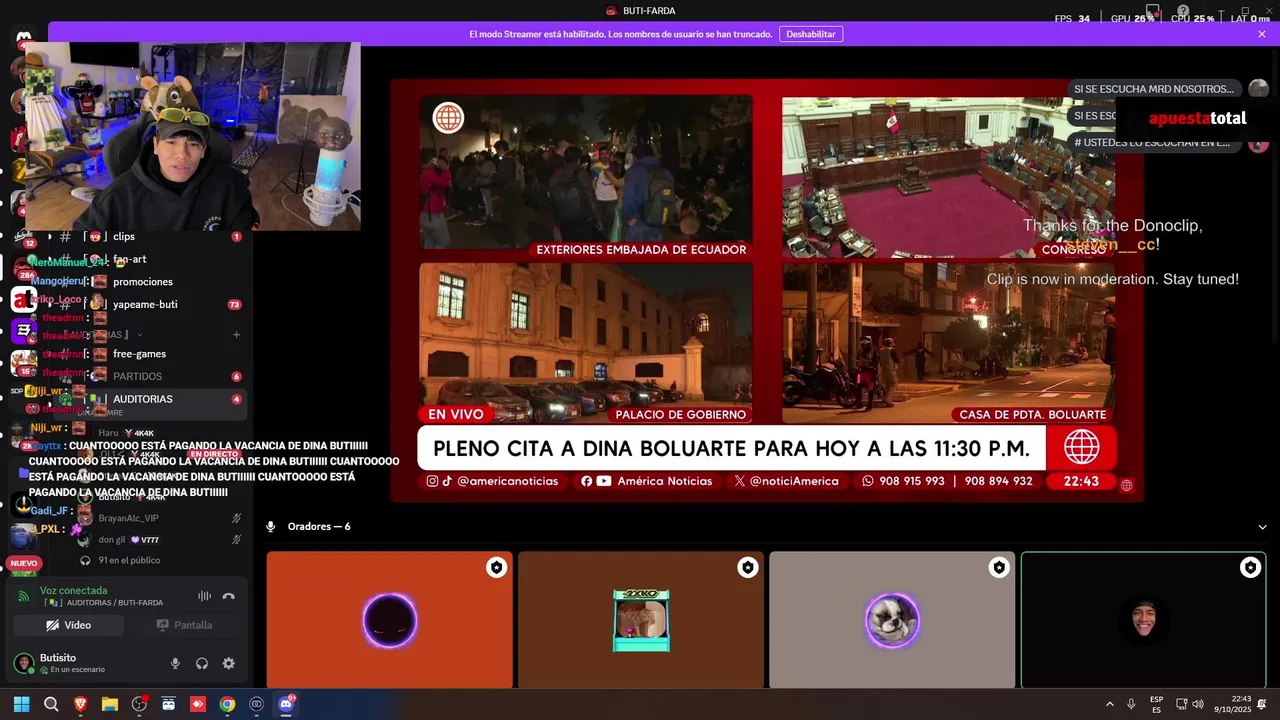Viewport: 1280px width, 720px height.
Task: Open the Discord taskbar icon
Action: pos(286,704)
